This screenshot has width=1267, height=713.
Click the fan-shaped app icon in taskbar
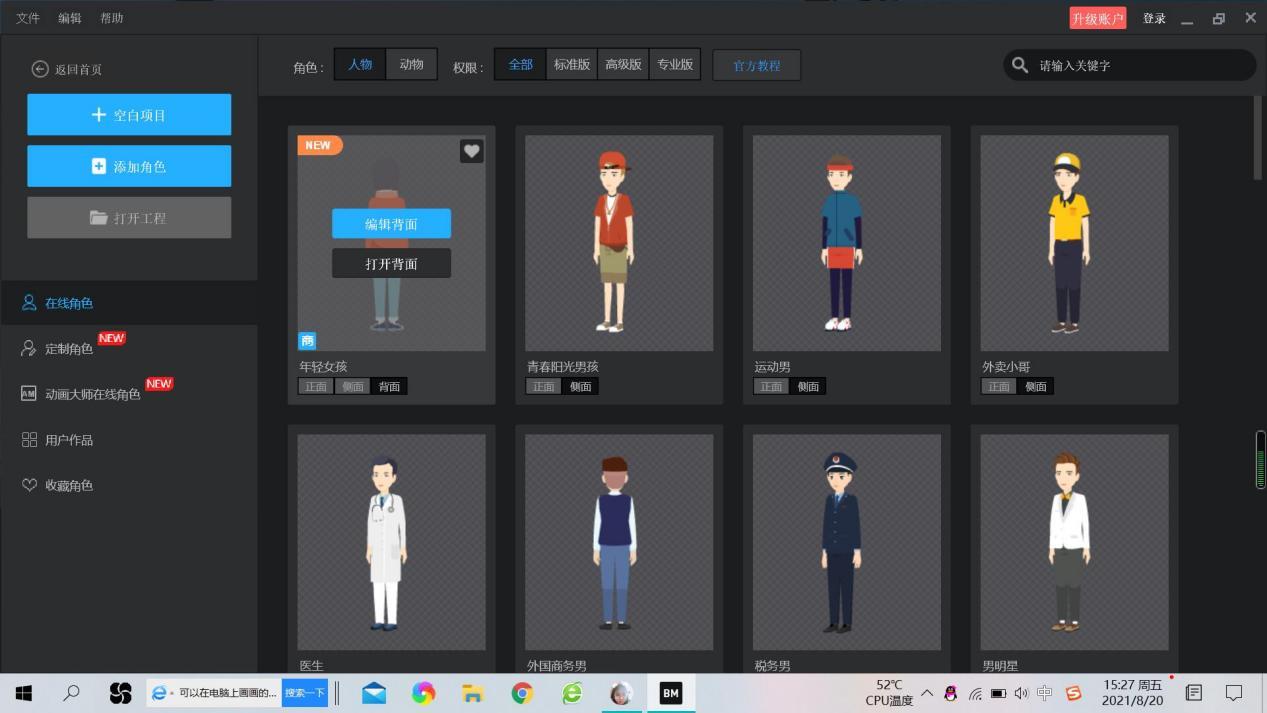[120, 693]
